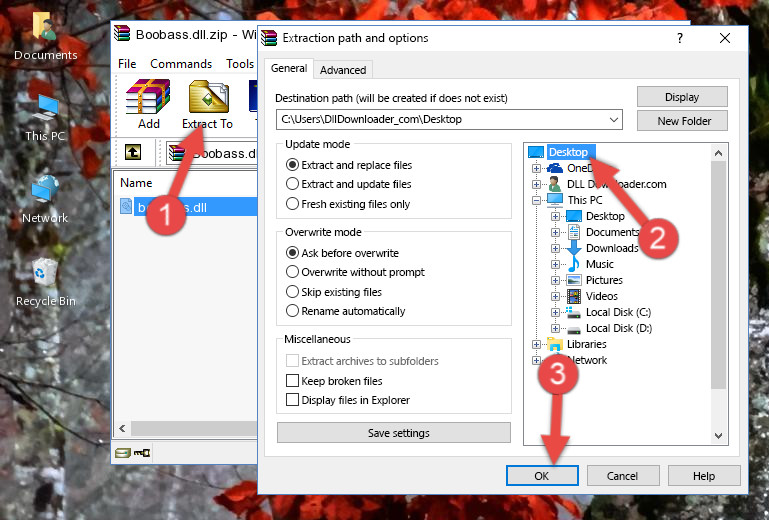
Task: Select Videos folder in the tree
Action: (x=601, y=296)
